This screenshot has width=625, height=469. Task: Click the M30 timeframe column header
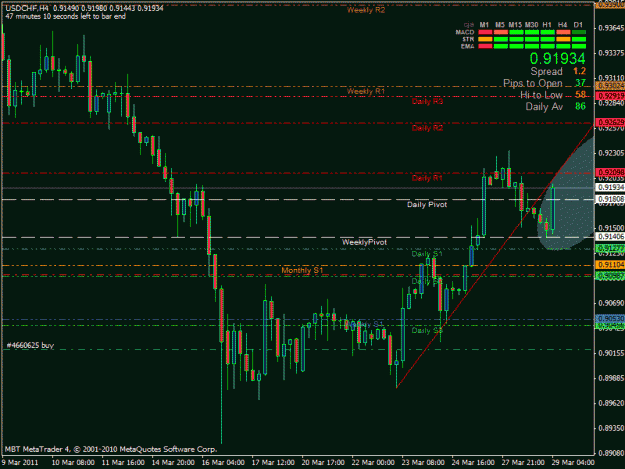[x=531, y=25]
